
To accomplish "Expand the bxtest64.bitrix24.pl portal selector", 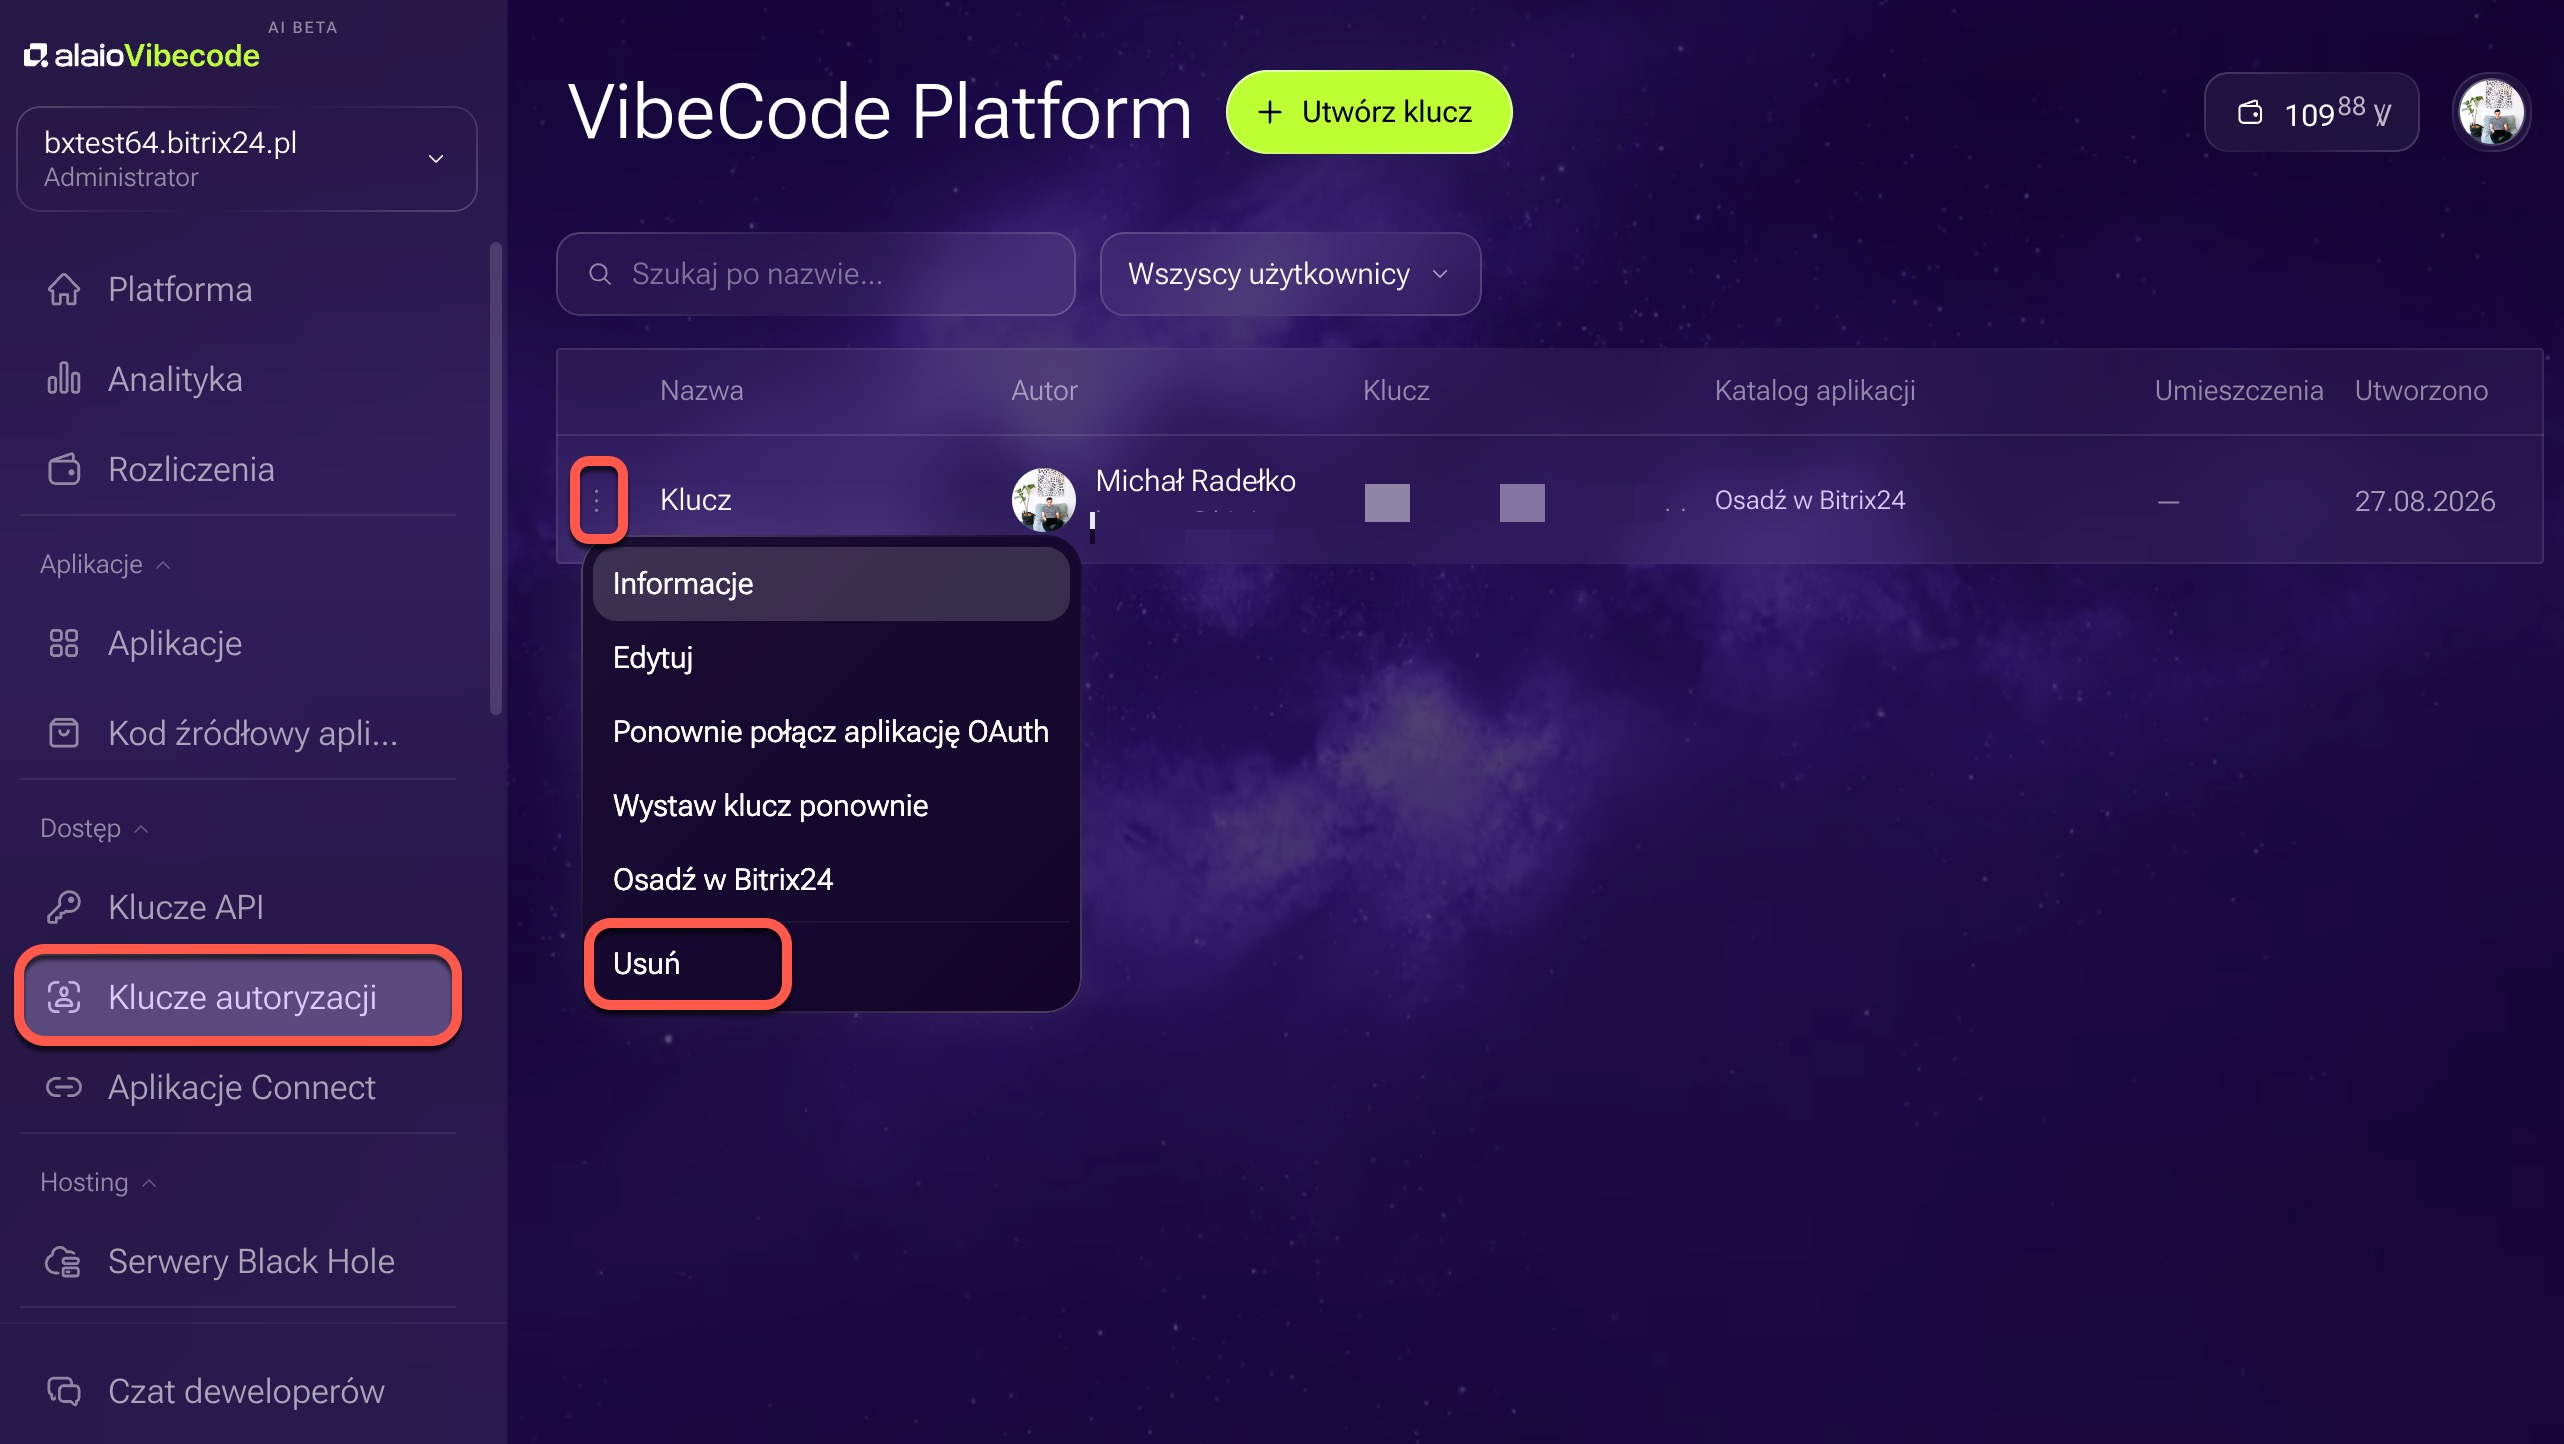I will coord(247,159).
